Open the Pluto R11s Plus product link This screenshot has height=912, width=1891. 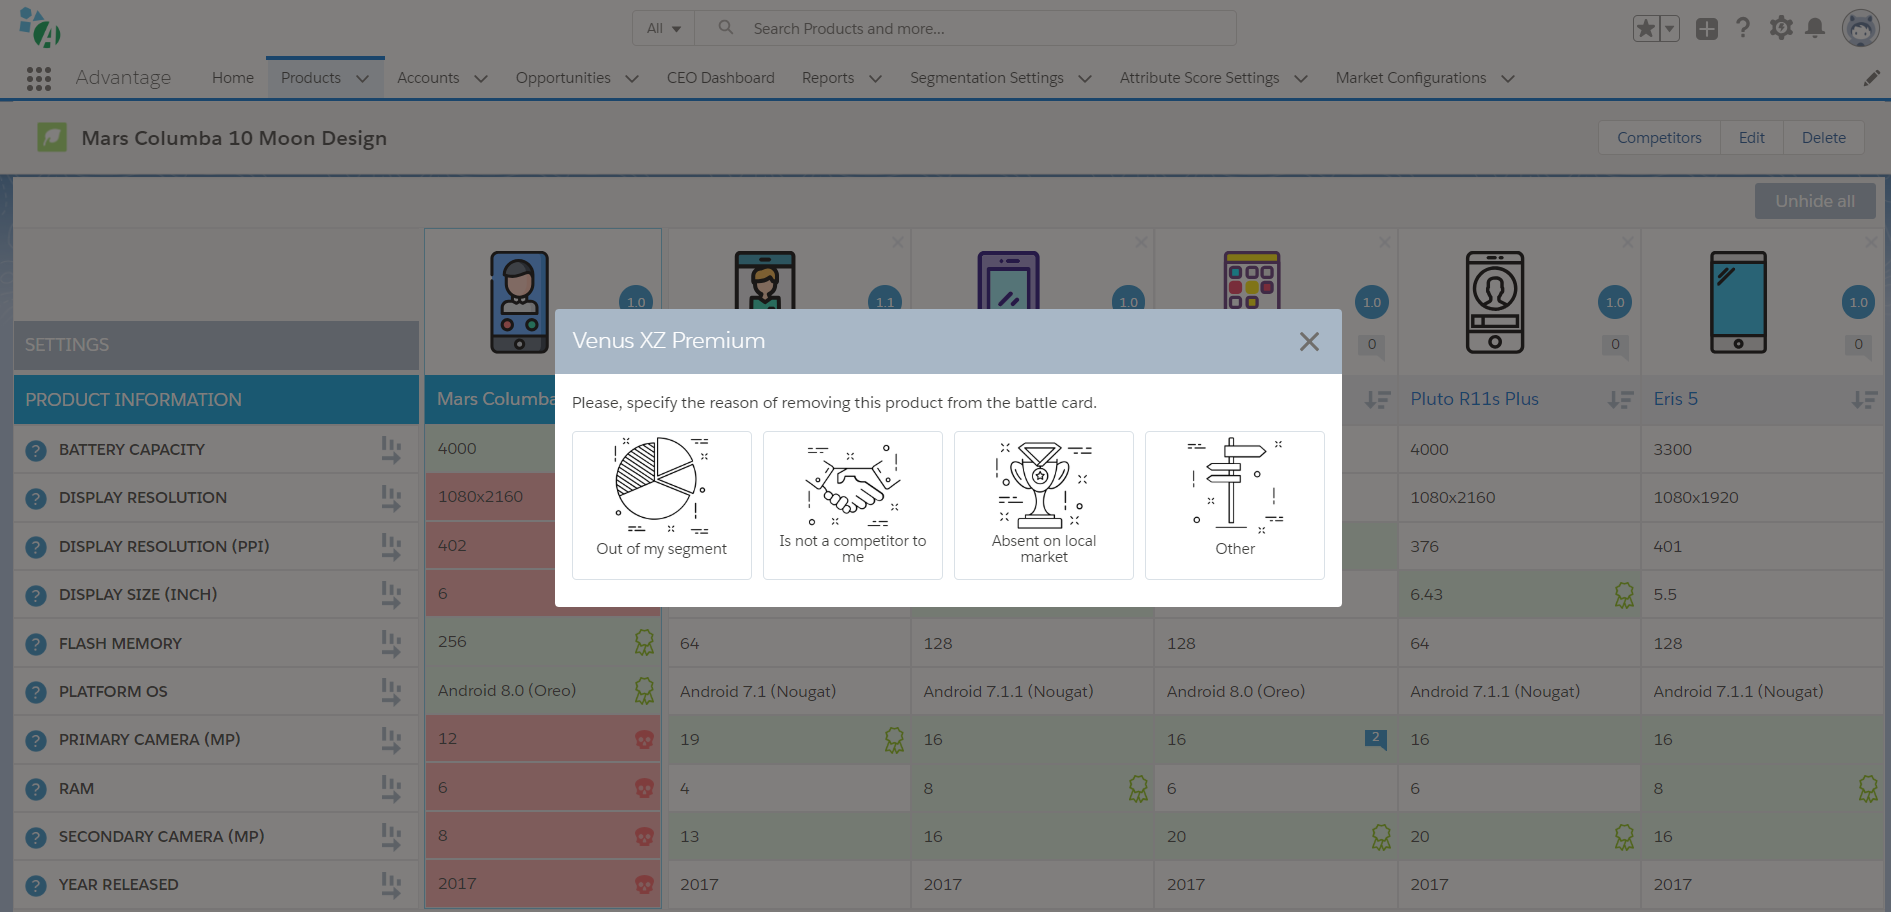(x=1474, y=399)
